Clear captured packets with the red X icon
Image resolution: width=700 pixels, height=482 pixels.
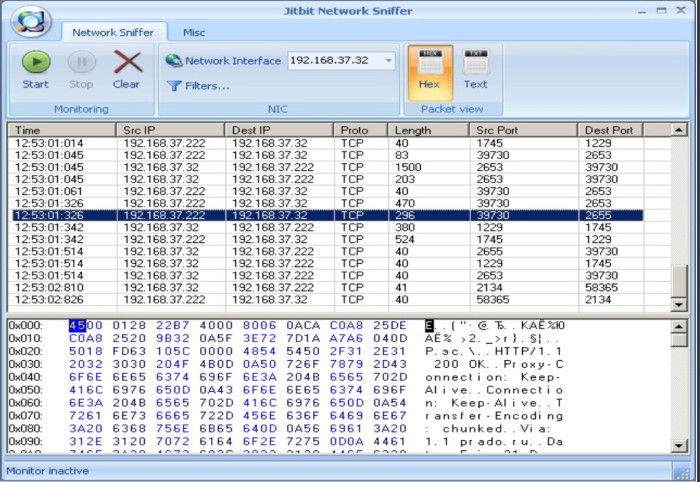(x=128, y=62)
